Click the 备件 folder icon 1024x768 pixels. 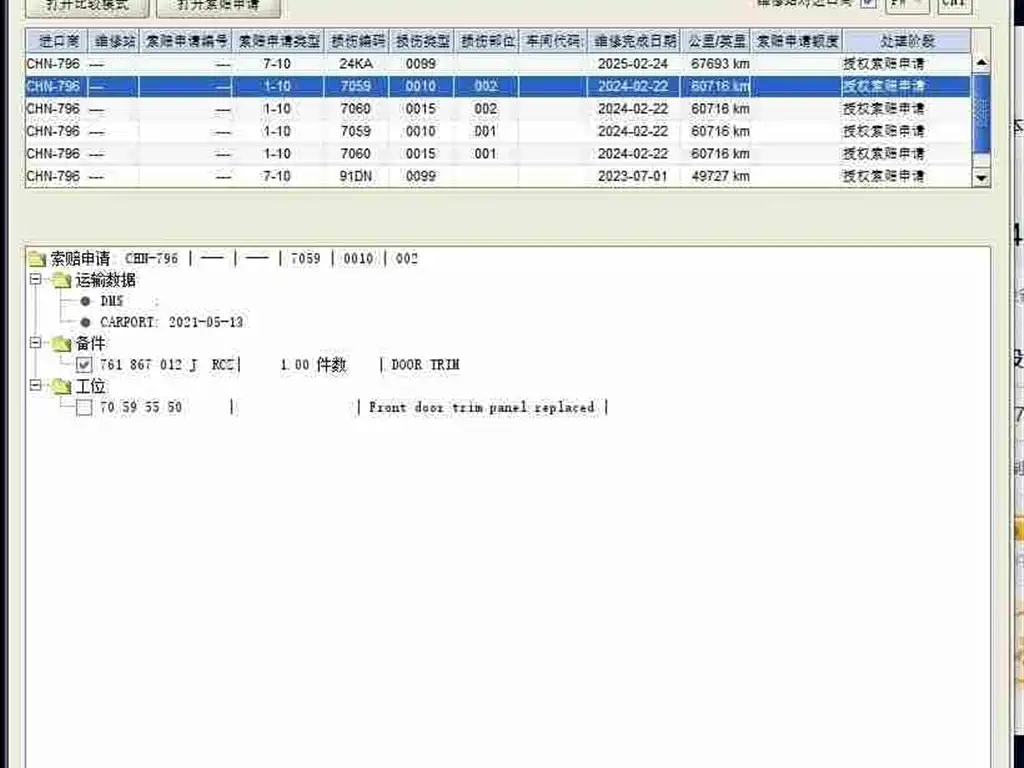(61, 344)
